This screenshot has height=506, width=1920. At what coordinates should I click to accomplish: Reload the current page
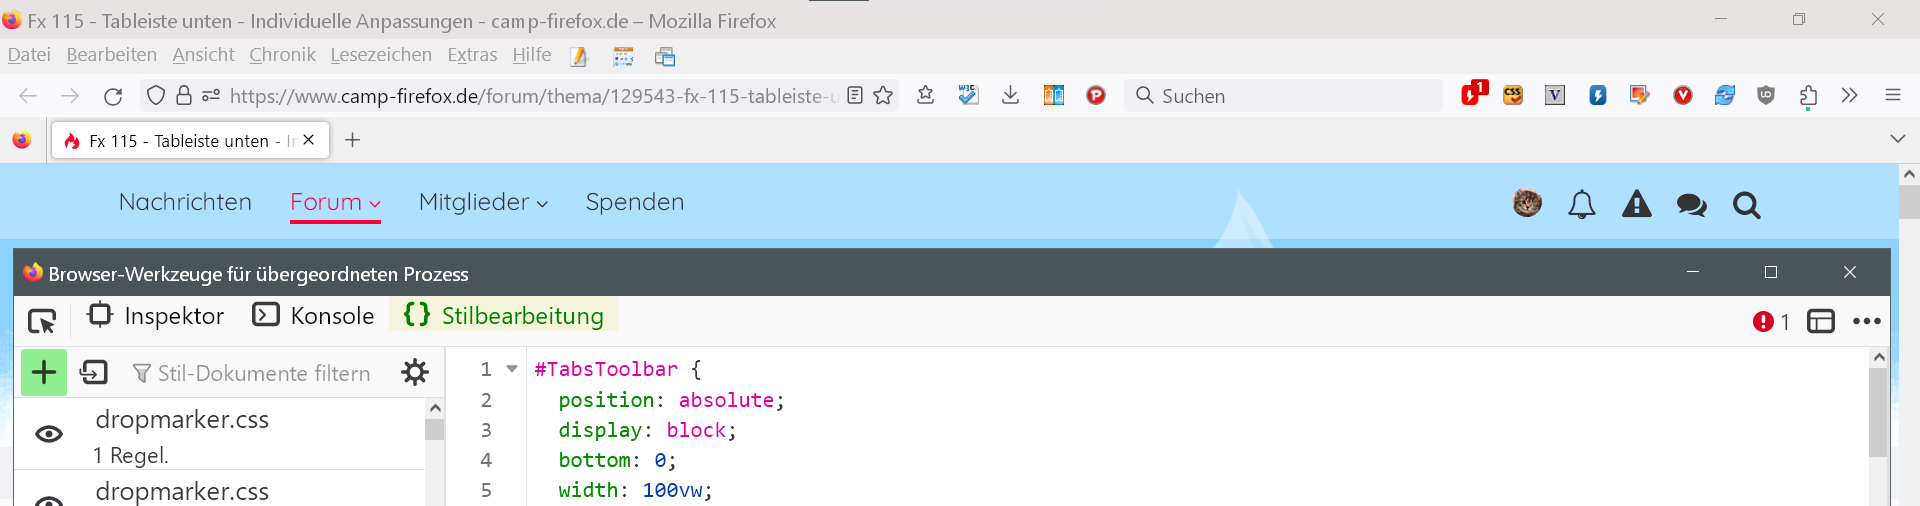113,96
